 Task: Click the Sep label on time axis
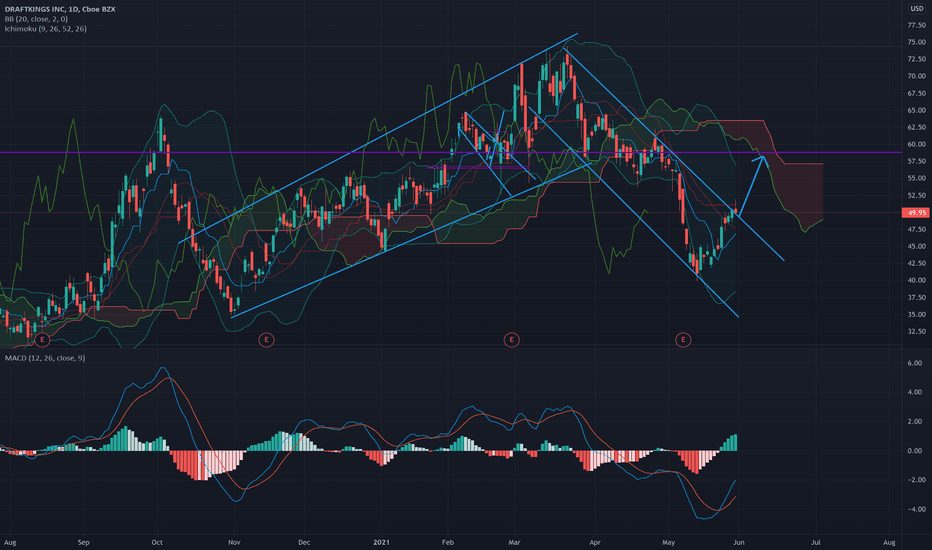(x=83, y=542)
